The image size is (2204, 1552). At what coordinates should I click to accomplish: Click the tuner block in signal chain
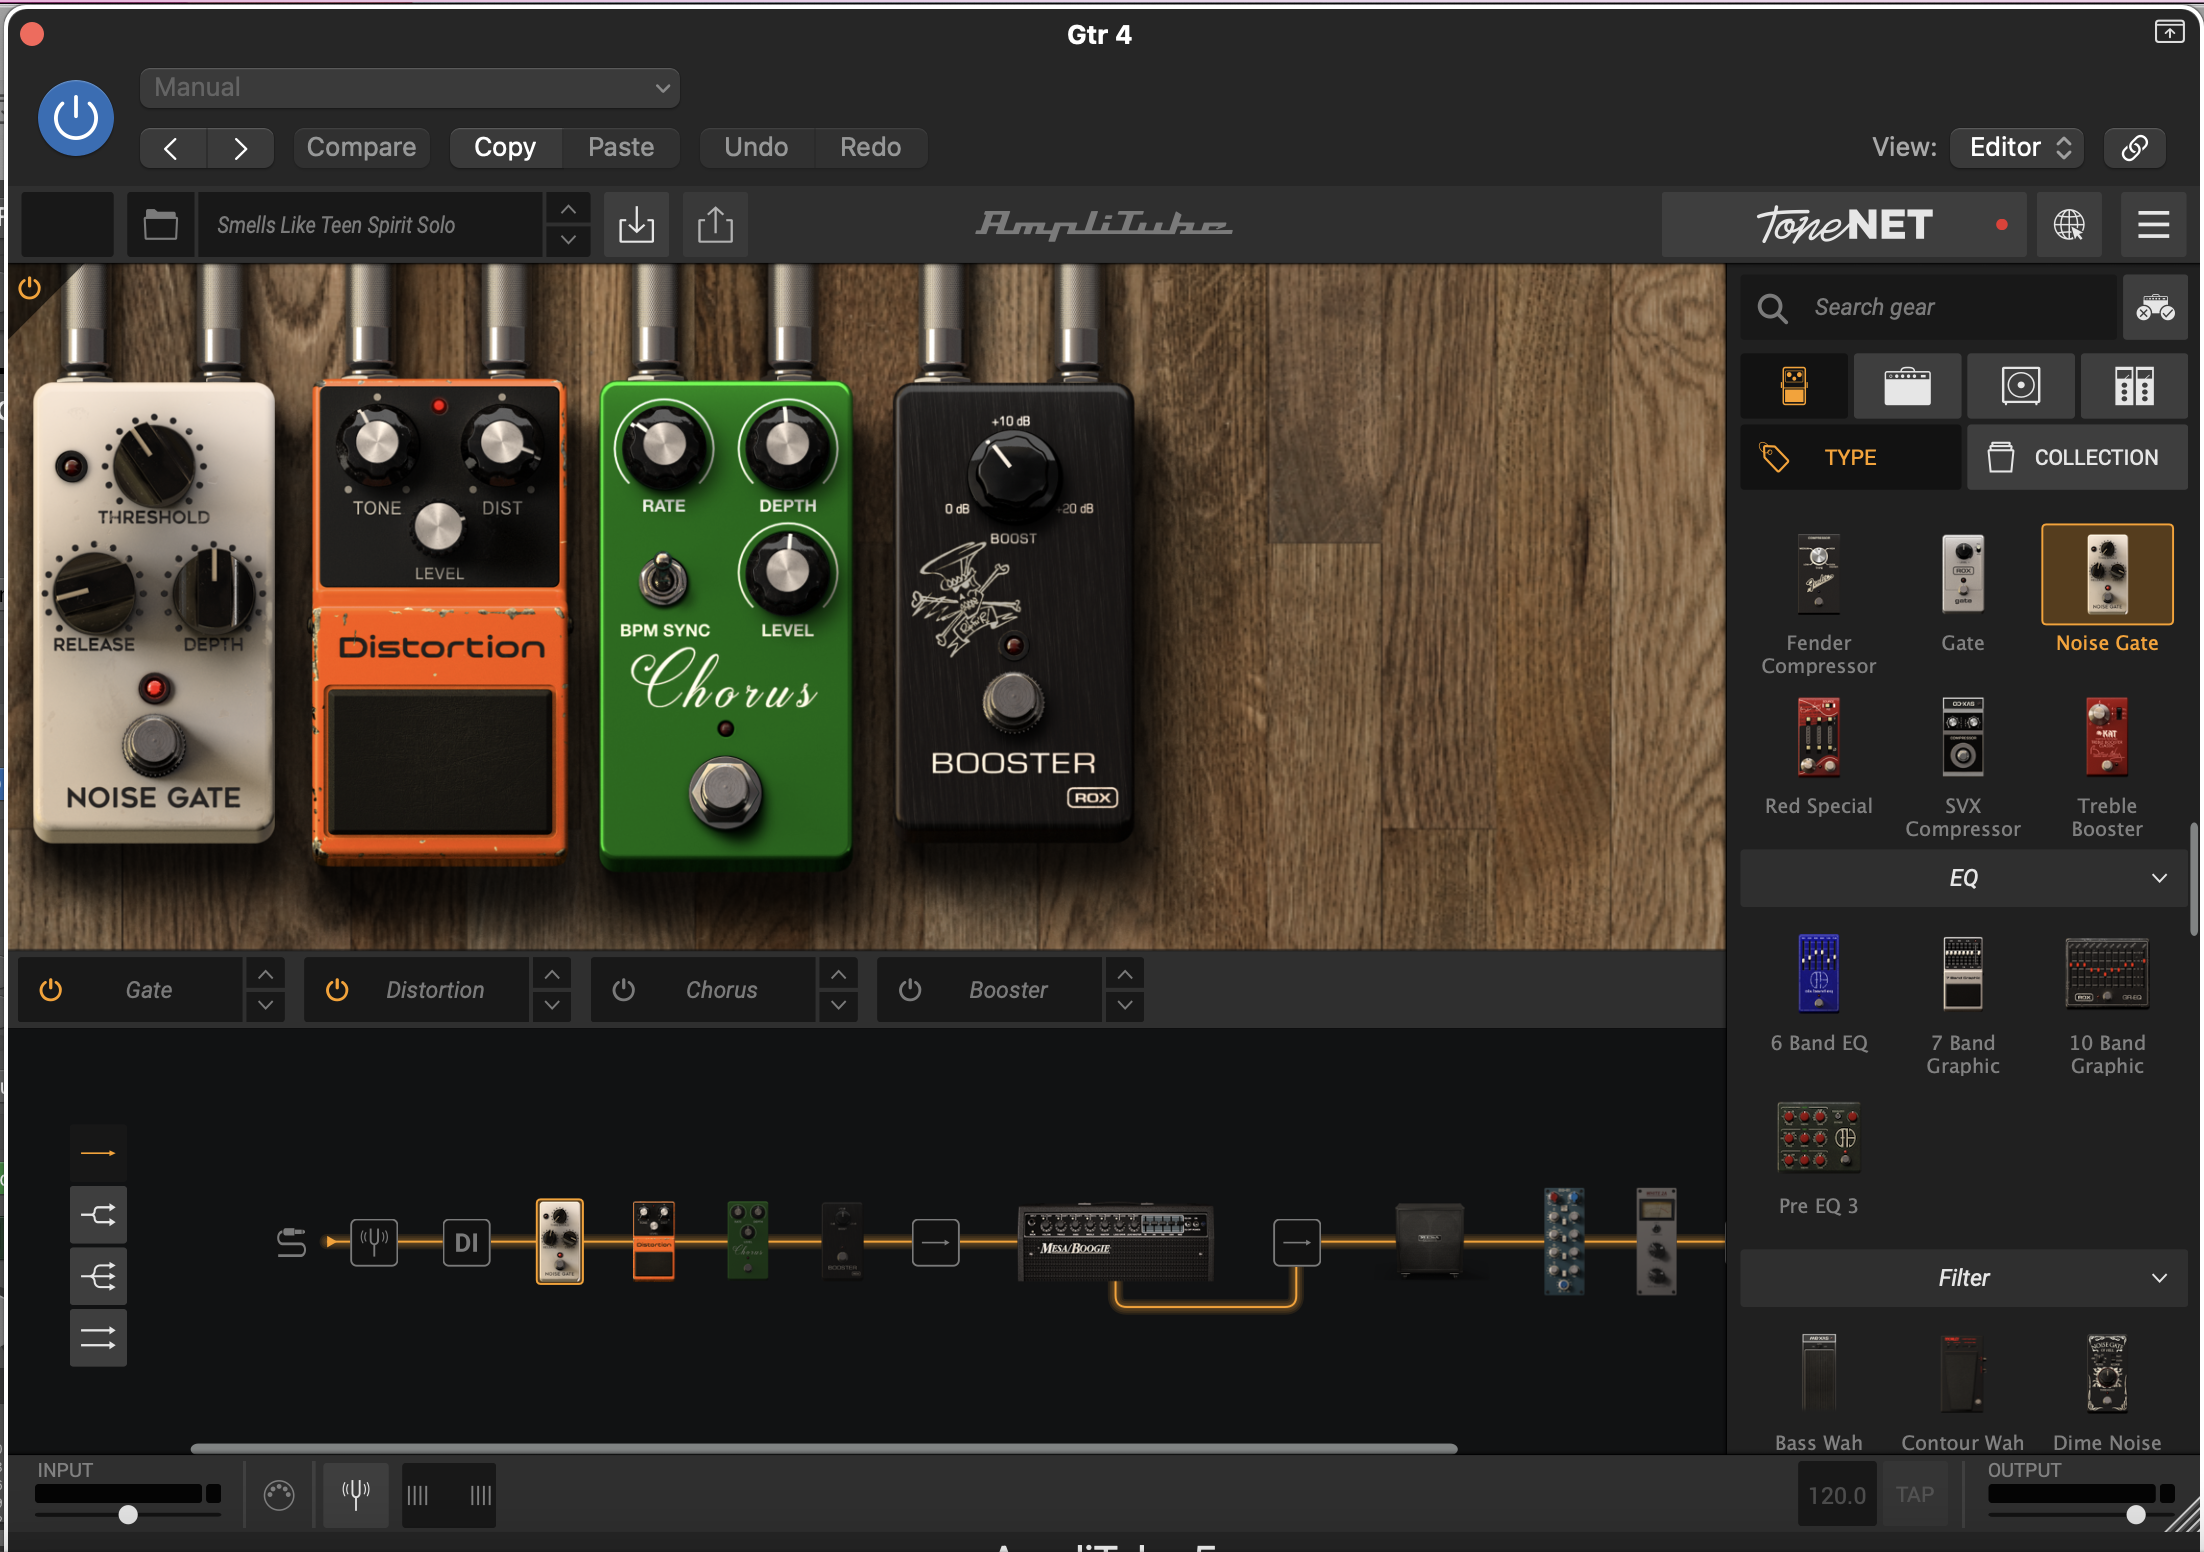pos(374,1243)
